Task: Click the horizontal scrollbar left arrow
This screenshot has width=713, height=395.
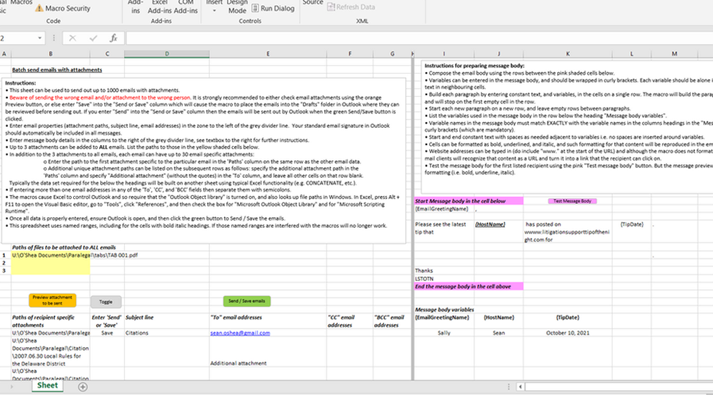Action: [520, 387]
